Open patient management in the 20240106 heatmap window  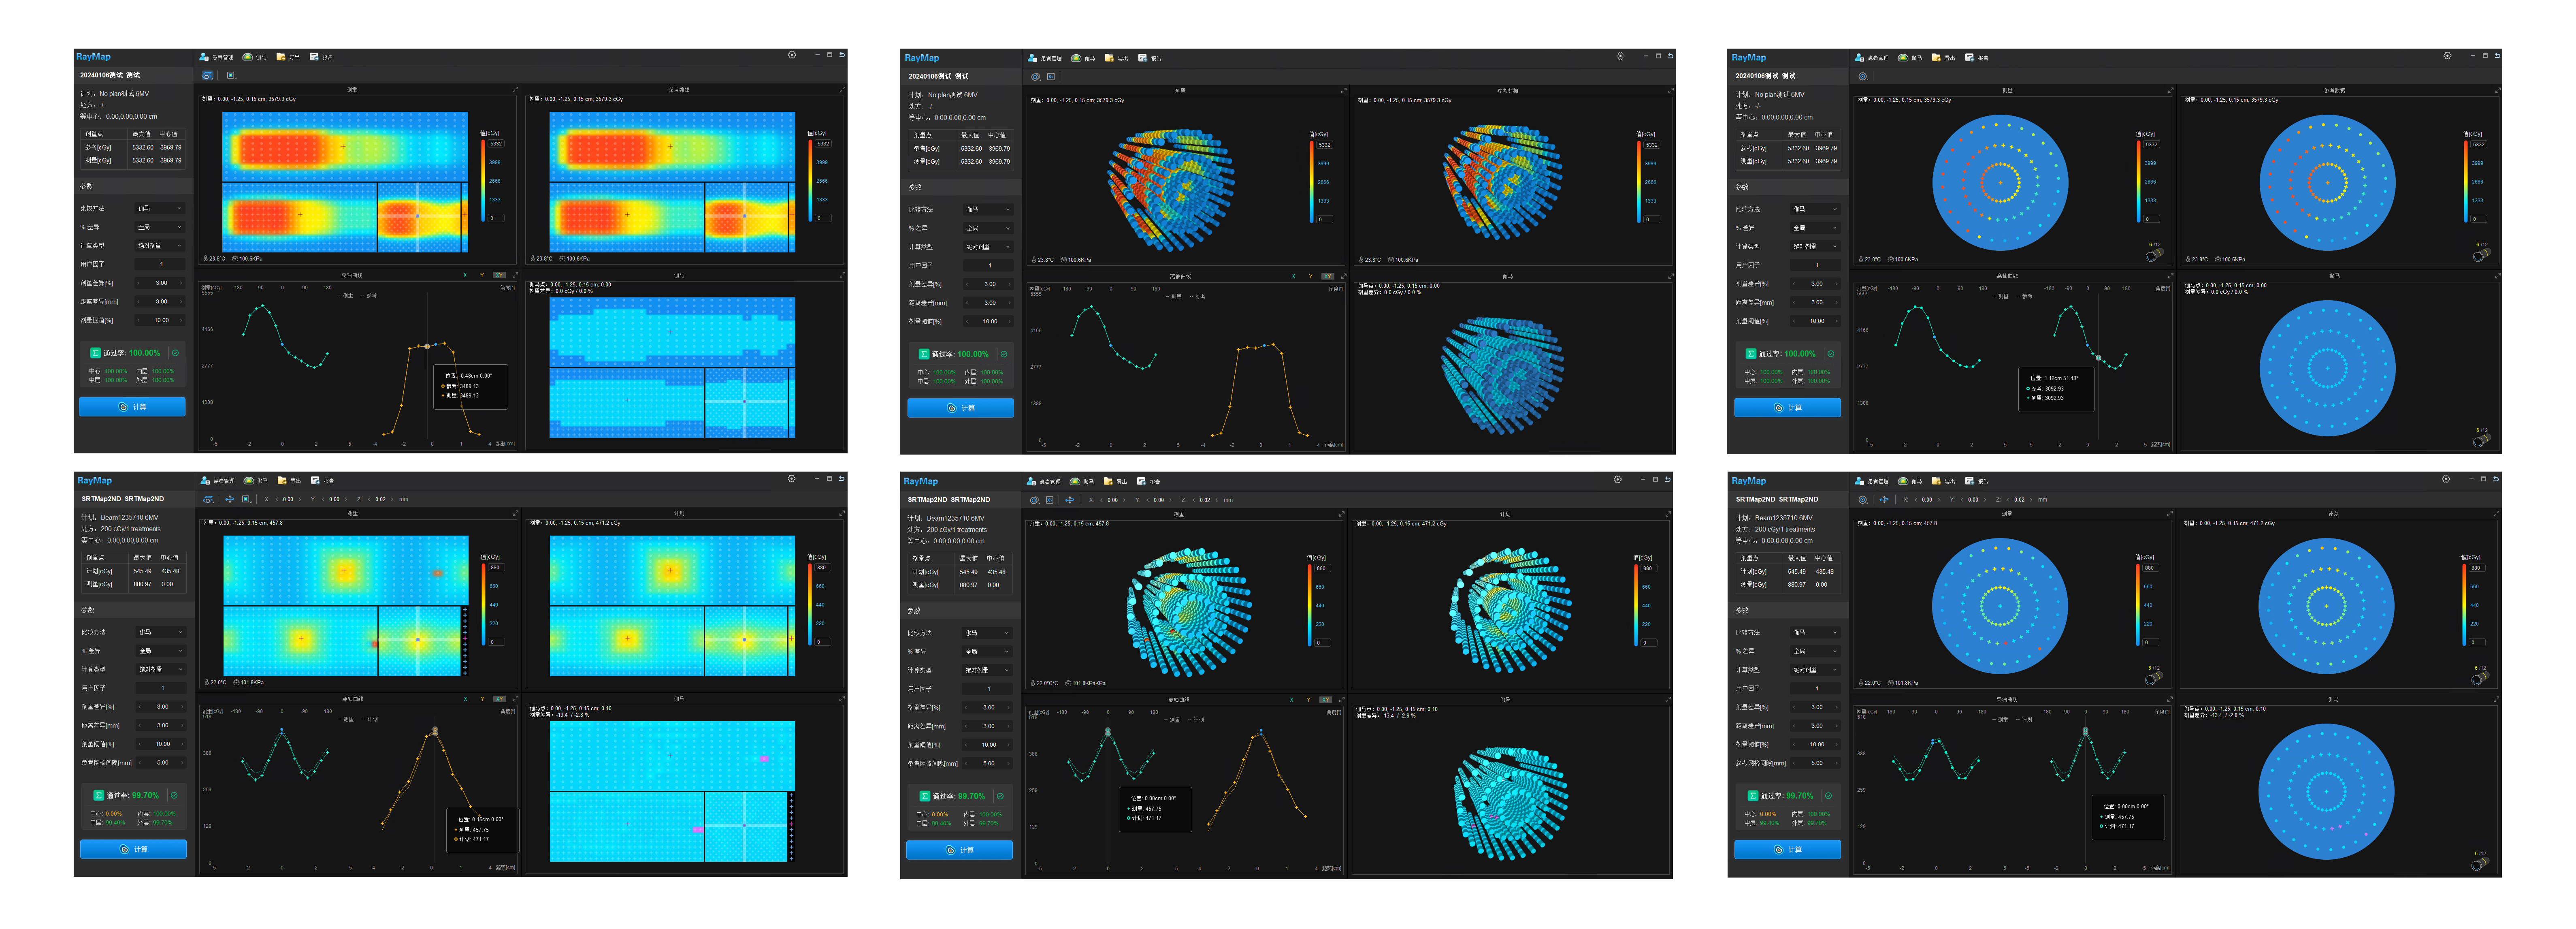point(216,57)
